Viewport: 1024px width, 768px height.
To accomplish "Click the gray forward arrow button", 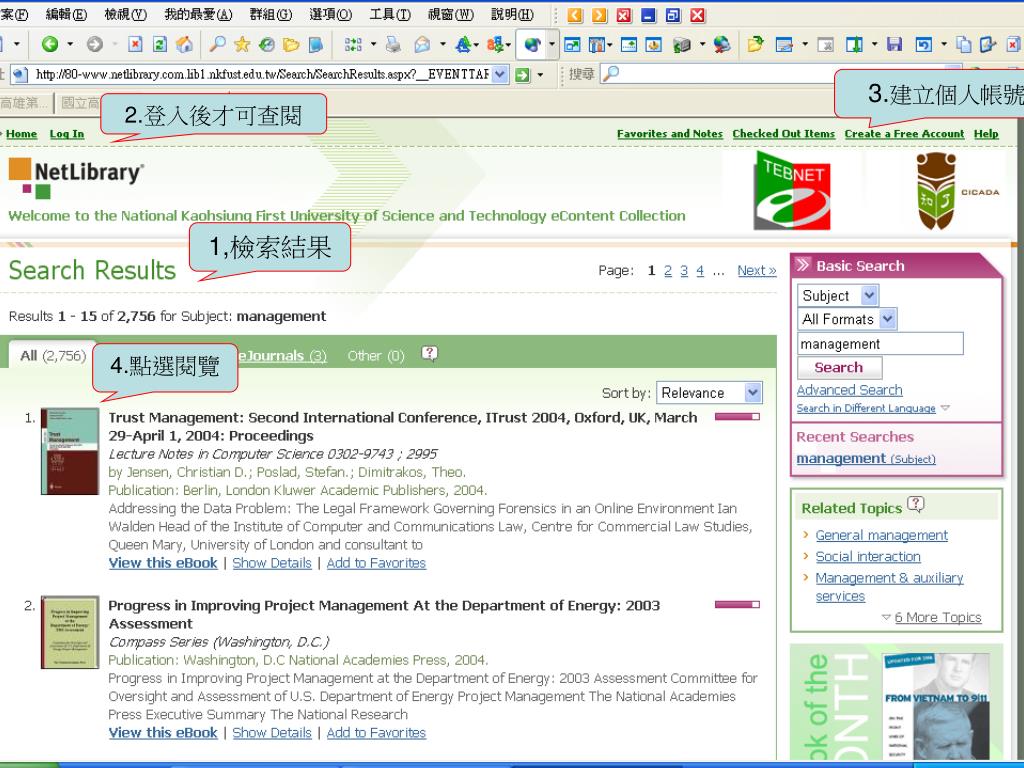I will tap(95, 44).
